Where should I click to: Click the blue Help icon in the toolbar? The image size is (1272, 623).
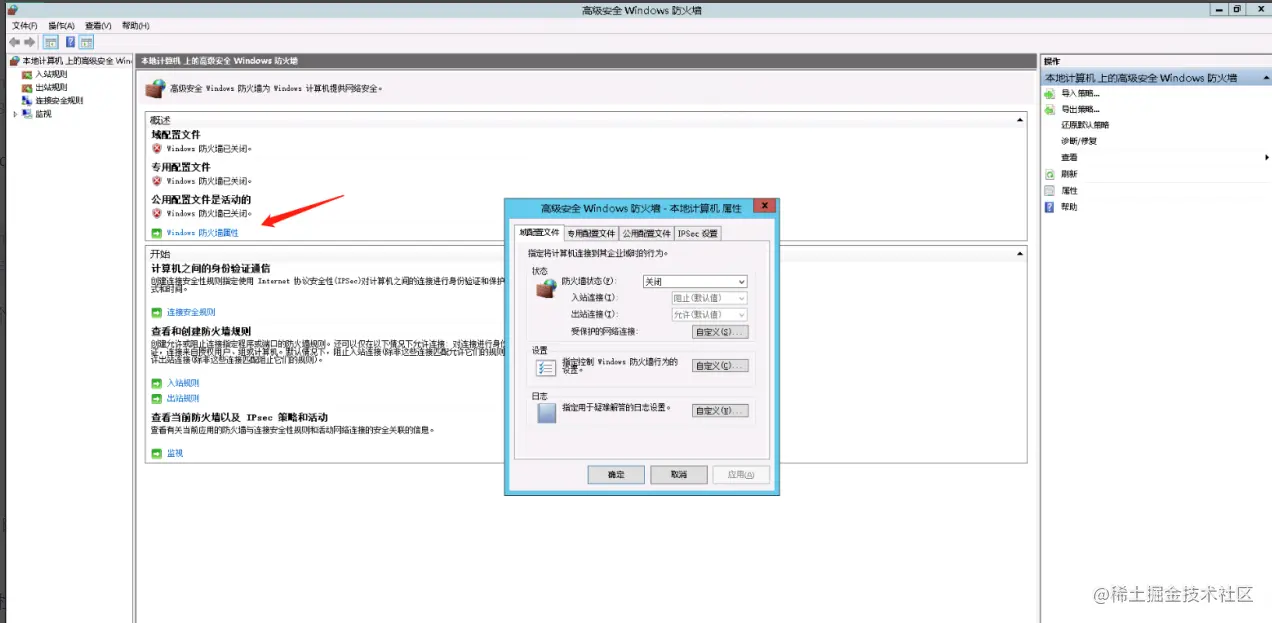(71, 42)
